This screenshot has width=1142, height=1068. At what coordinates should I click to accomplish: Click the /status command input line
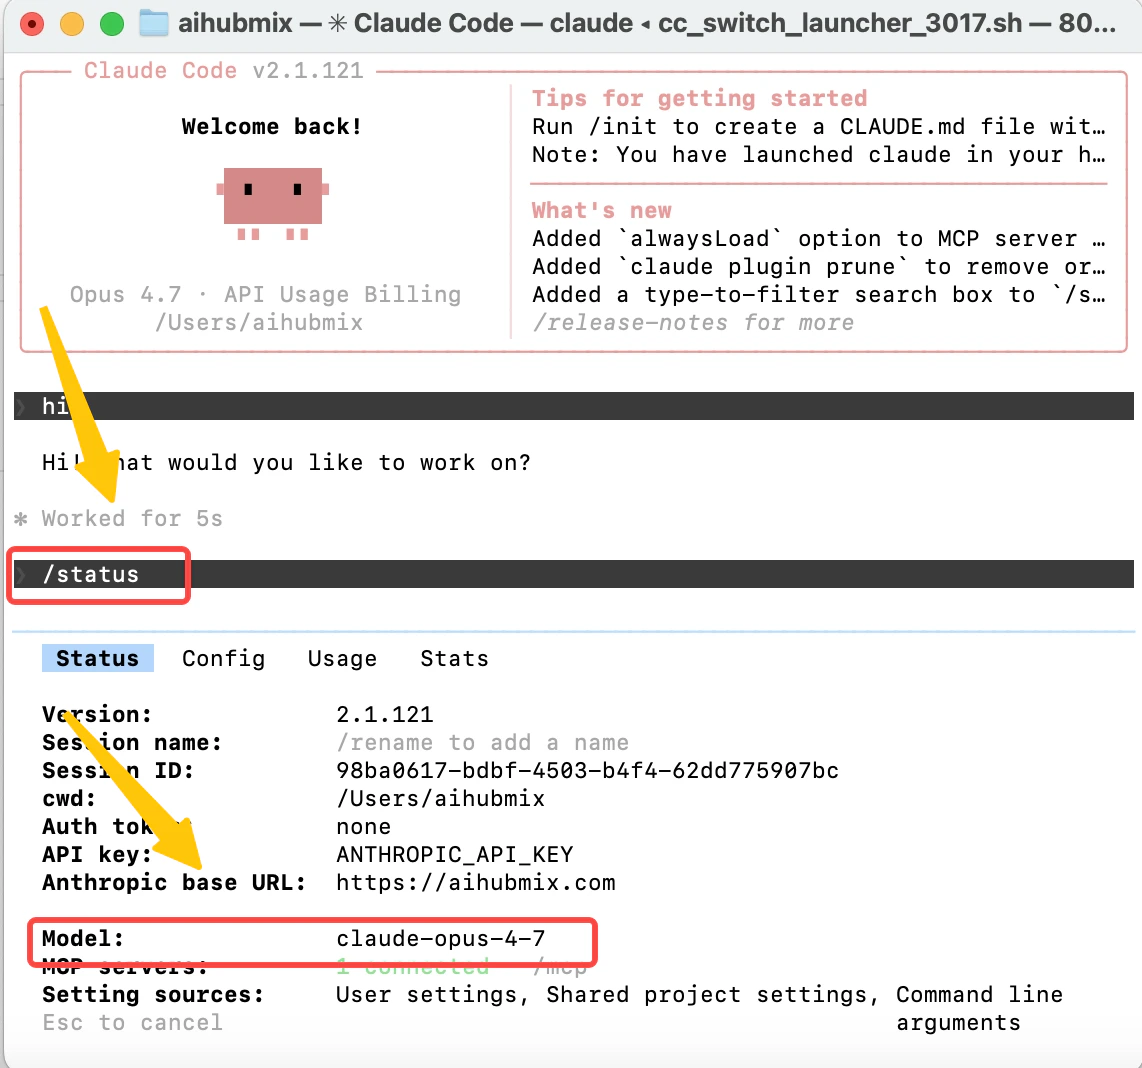click(x=573, y=574)
